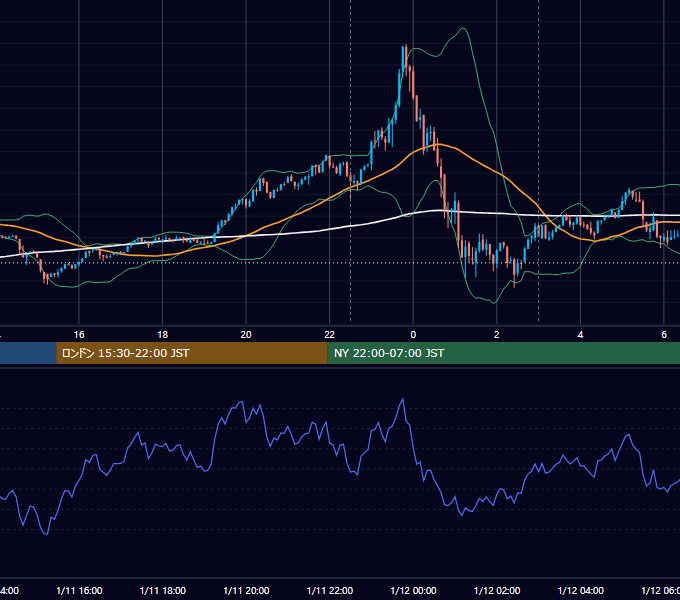680x600 pixels.
Task: Select the ロンドン 15:30-22:00 JST session bar
Action: [192, 353]
